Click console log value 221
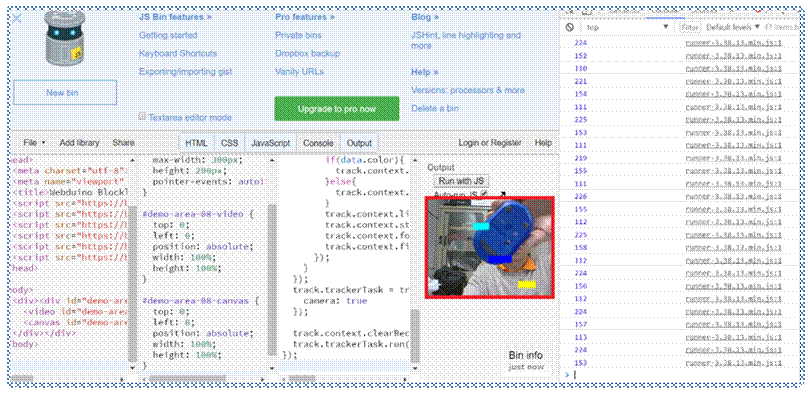810x393 pixels. [x=581, y=81]
